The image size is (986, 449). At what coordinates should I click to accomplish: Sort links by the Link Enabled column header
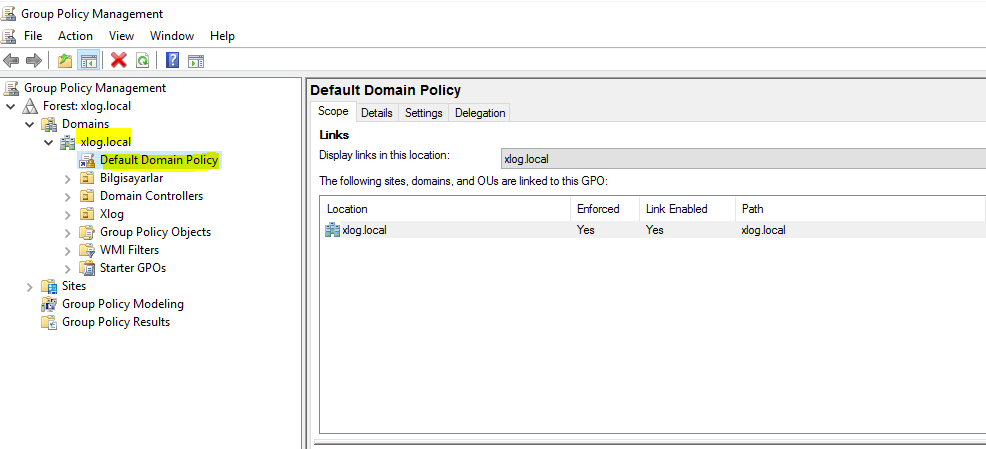[x=687, y=209]
